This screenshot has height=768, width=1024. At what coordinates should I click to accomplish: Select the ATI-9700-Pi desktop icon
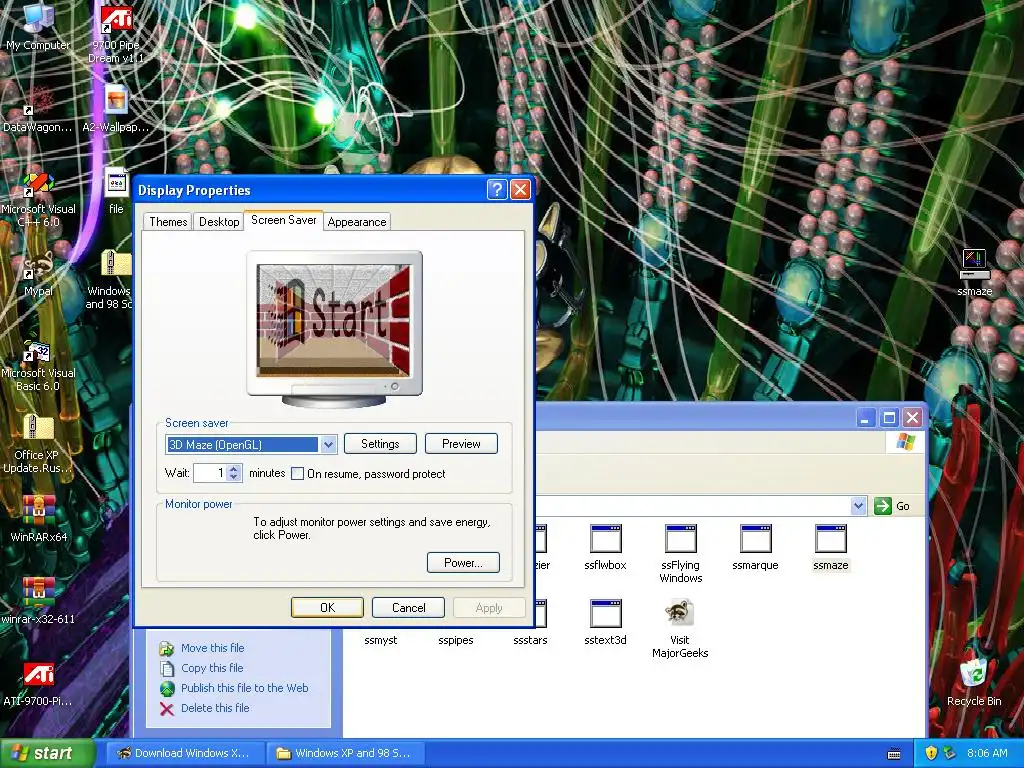38,684
